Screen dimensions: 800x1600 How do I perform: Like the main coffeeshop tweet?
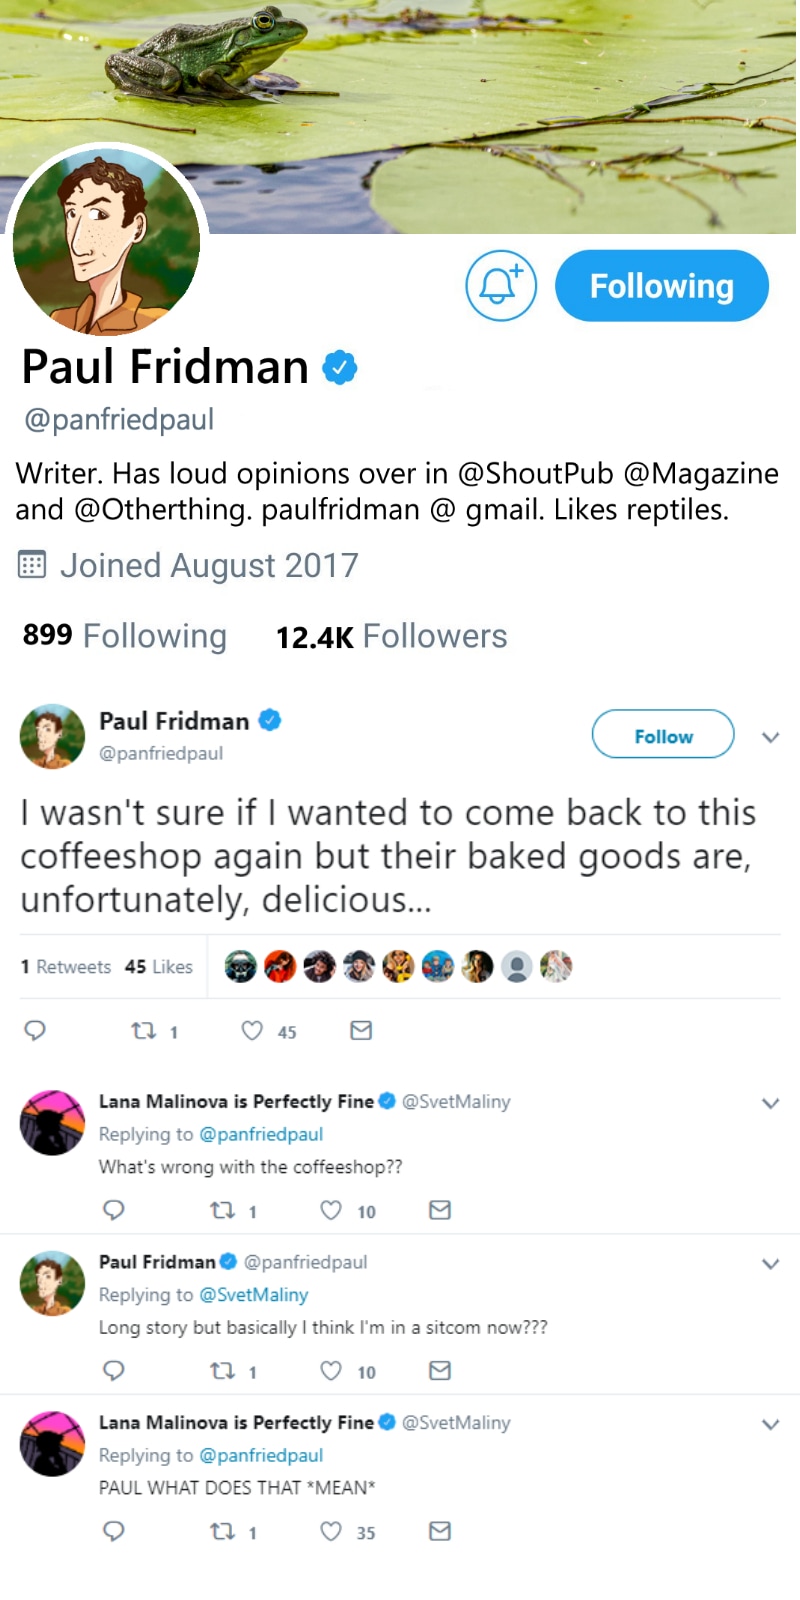[253, 1030]
